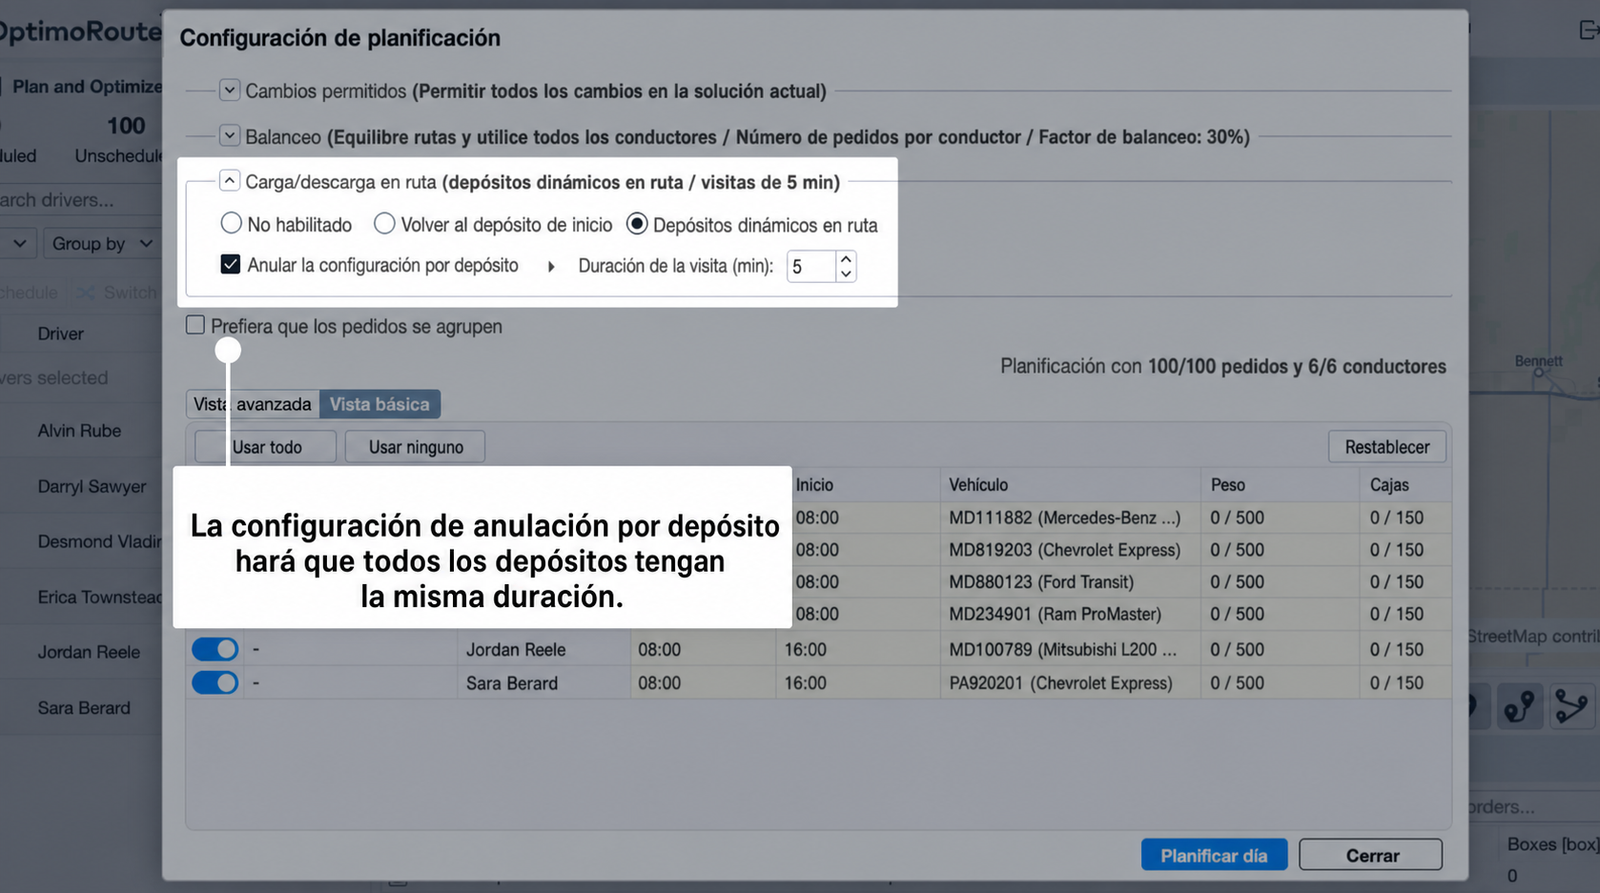Click the Restablecer button
This screenshot has width=1600, height=893.
1387,447
